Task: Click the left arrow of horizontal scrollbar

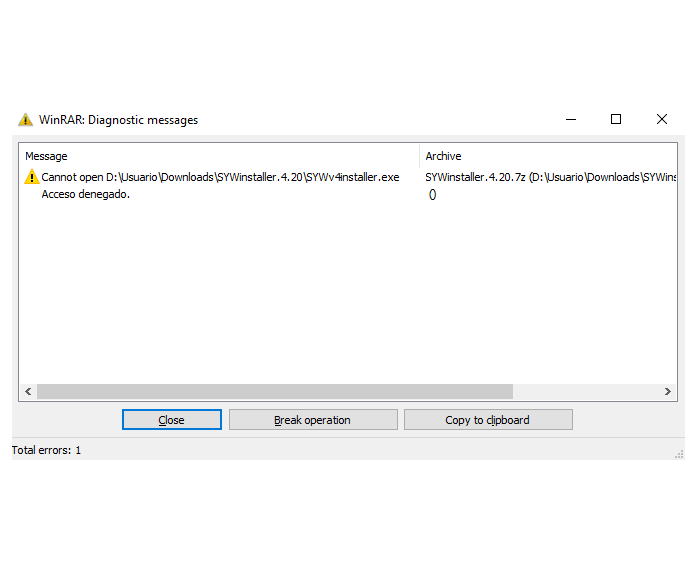Action: tap(28, 391)
